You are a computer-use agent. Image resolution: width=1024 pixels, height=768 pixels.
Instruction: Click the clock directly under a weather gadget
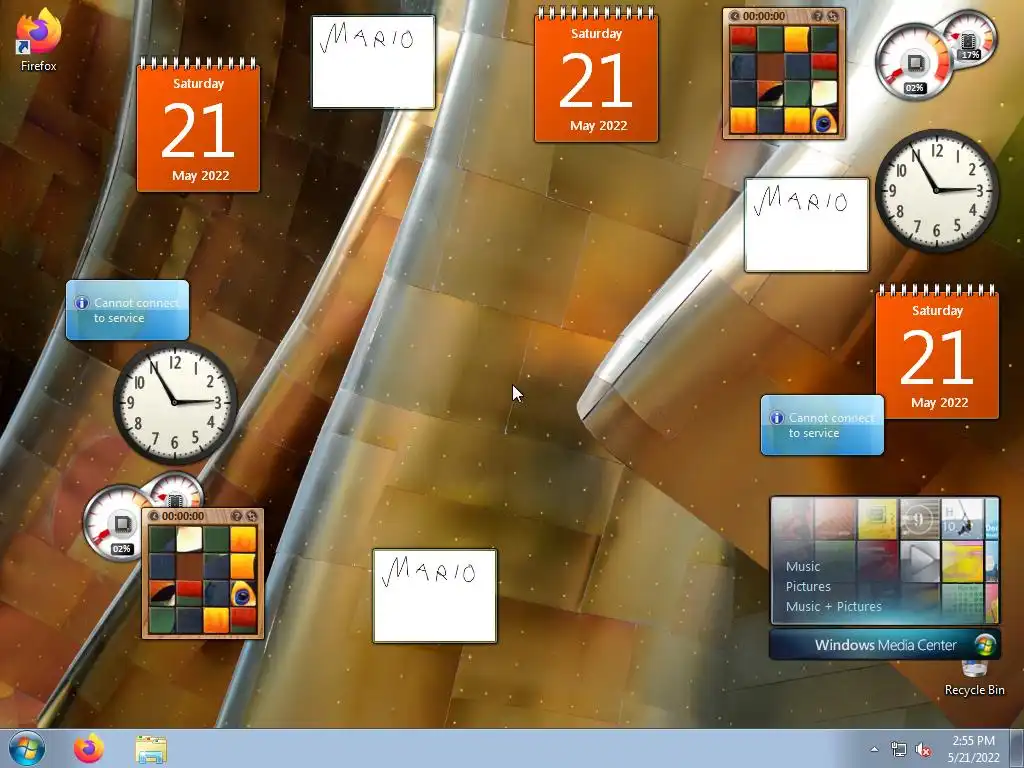175,402
